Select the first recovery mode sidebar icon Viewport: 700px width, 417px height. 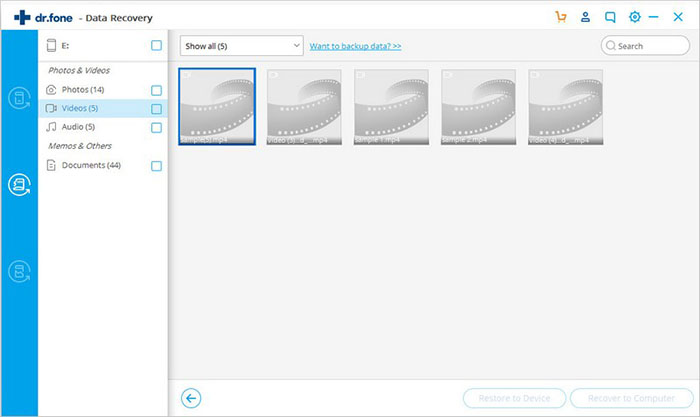click(19, 98)
